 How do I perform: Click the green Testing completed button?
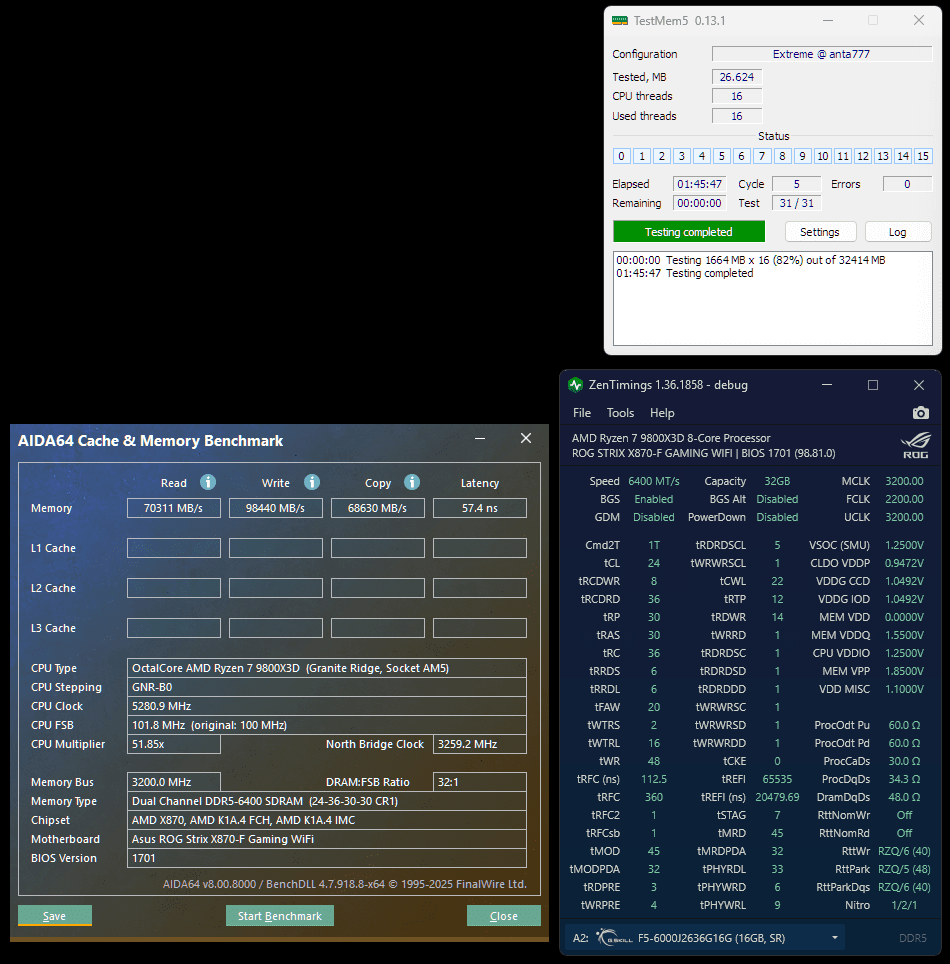pyautogui.click(x=689, y=232)
